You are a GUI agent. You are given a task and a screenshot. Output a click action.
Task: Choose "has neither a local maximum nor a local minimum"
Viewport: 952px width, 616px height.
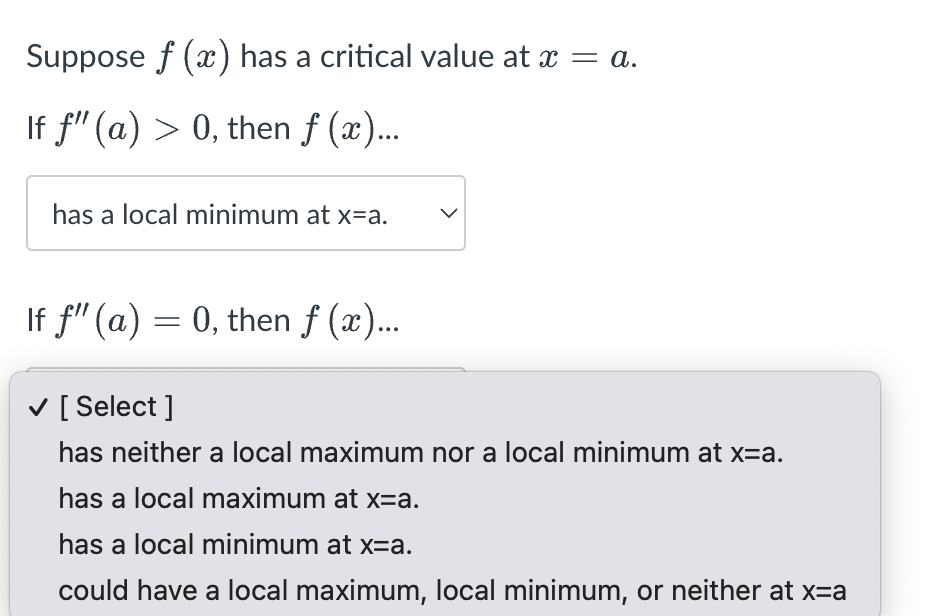pos(420,452)
